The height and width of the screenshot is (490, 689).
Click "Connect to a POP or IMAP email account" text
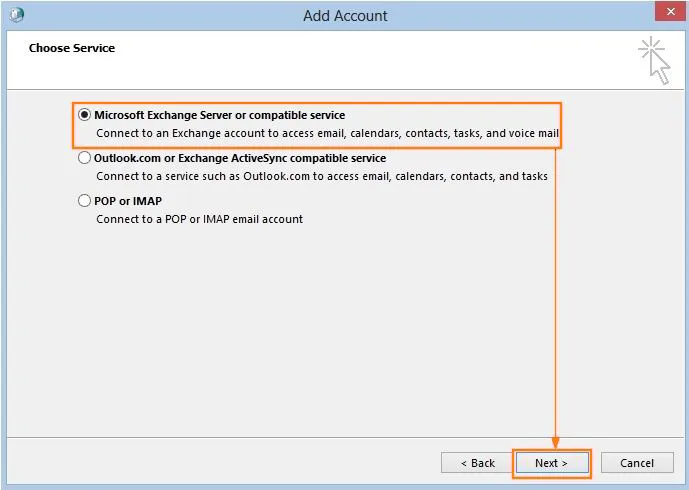click(x=199, y=219)
